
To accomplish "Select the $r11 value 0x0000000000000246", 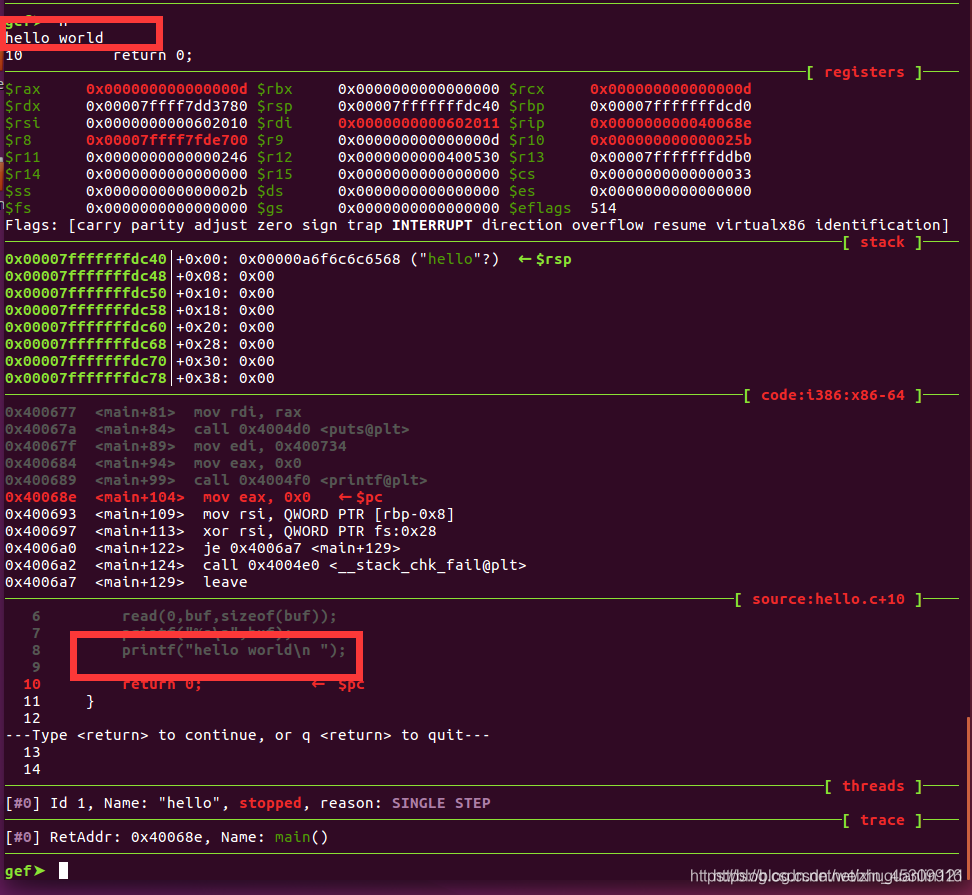I will (167, 157).
